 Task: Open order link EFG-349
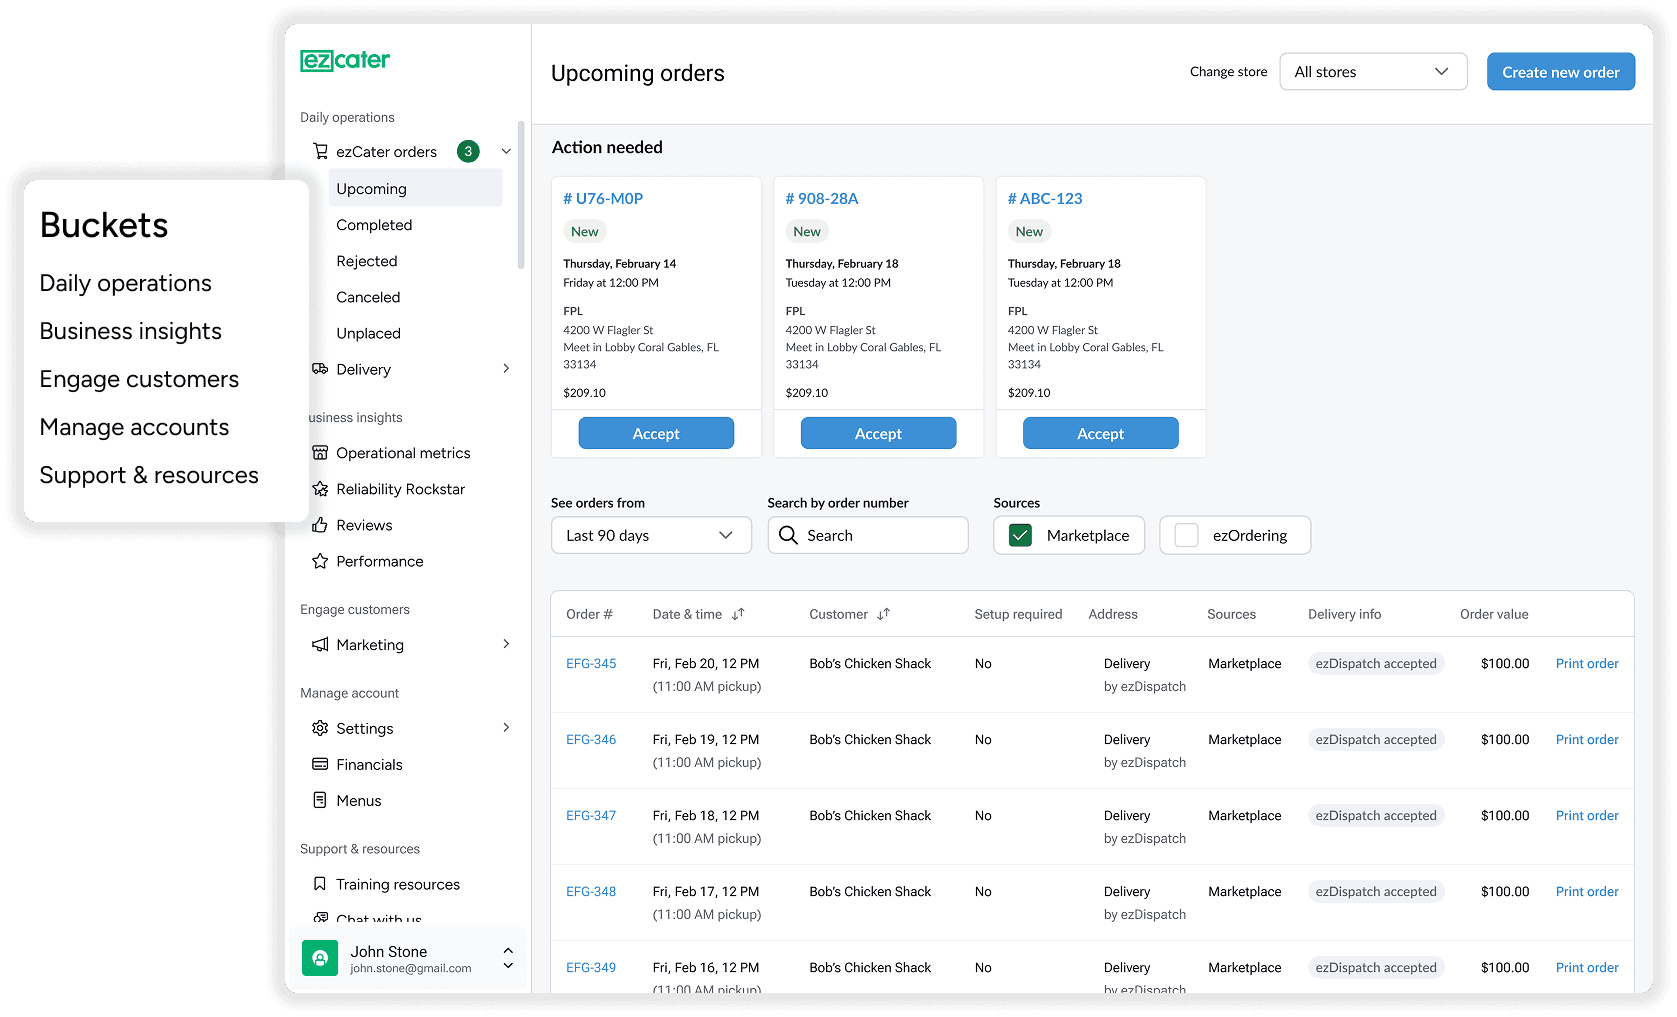click(x=591, y=967)
